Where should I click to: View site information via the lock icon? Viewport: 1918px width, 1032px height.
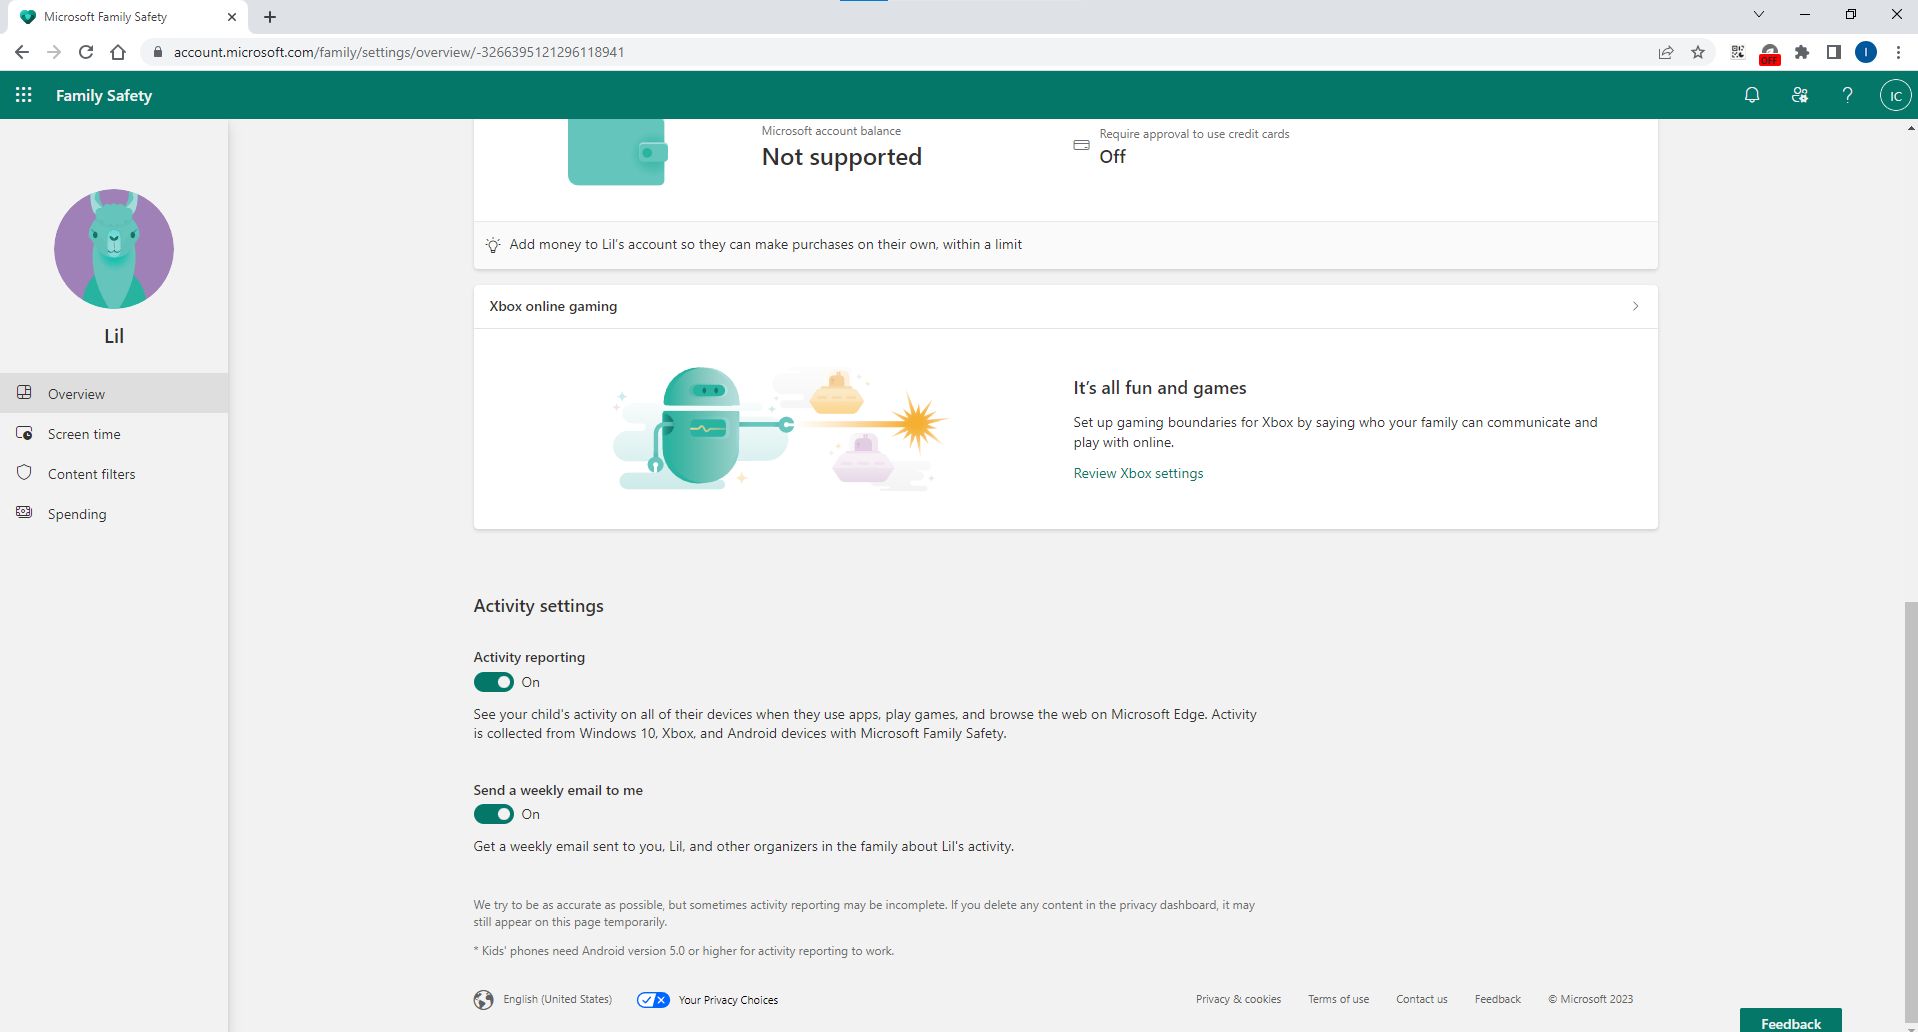pyautogui.click(x=158, y=52)
